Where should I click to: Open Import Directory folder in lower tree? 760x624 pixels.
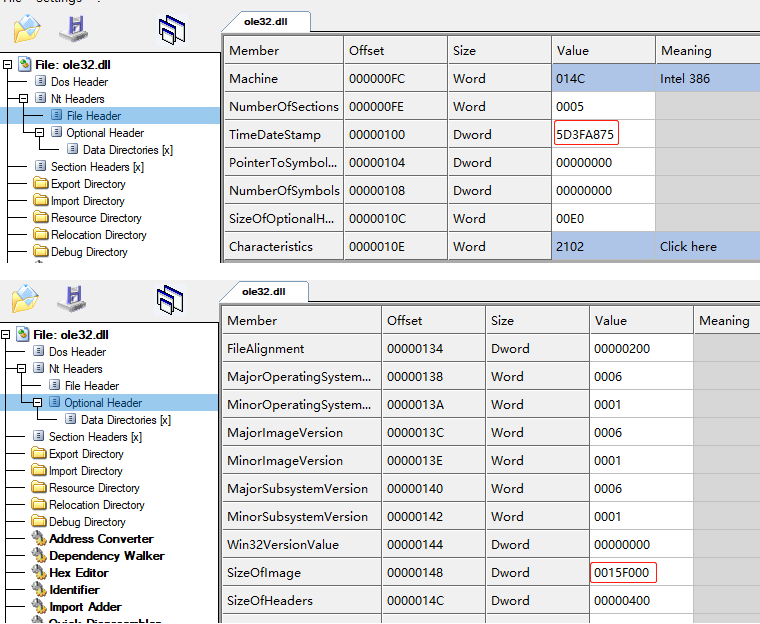(x=86, y=471)
